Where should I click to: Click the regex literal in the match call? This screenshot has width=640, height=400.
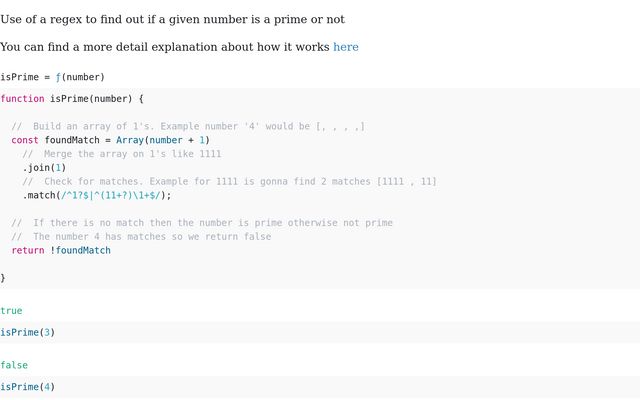112,195
